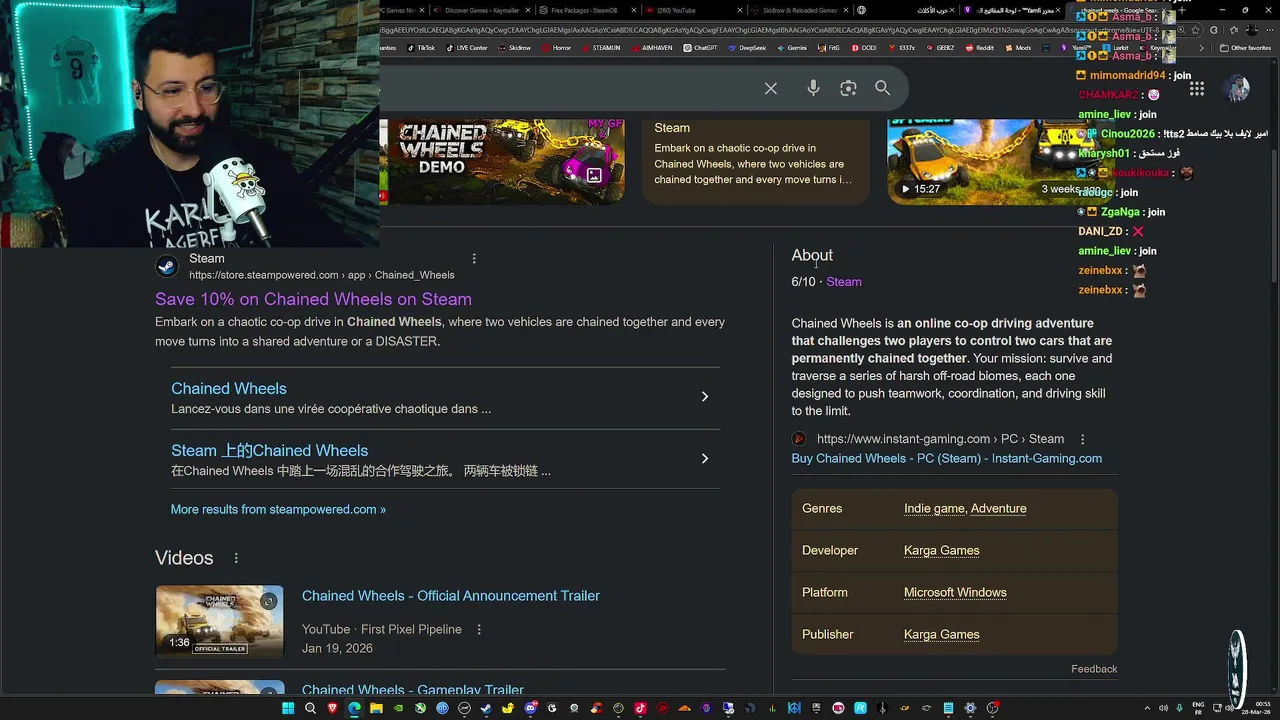The width and height of the screenshot is (1280, 720).
Task: Open the Google apps grid
Action: pos(1197,89)
